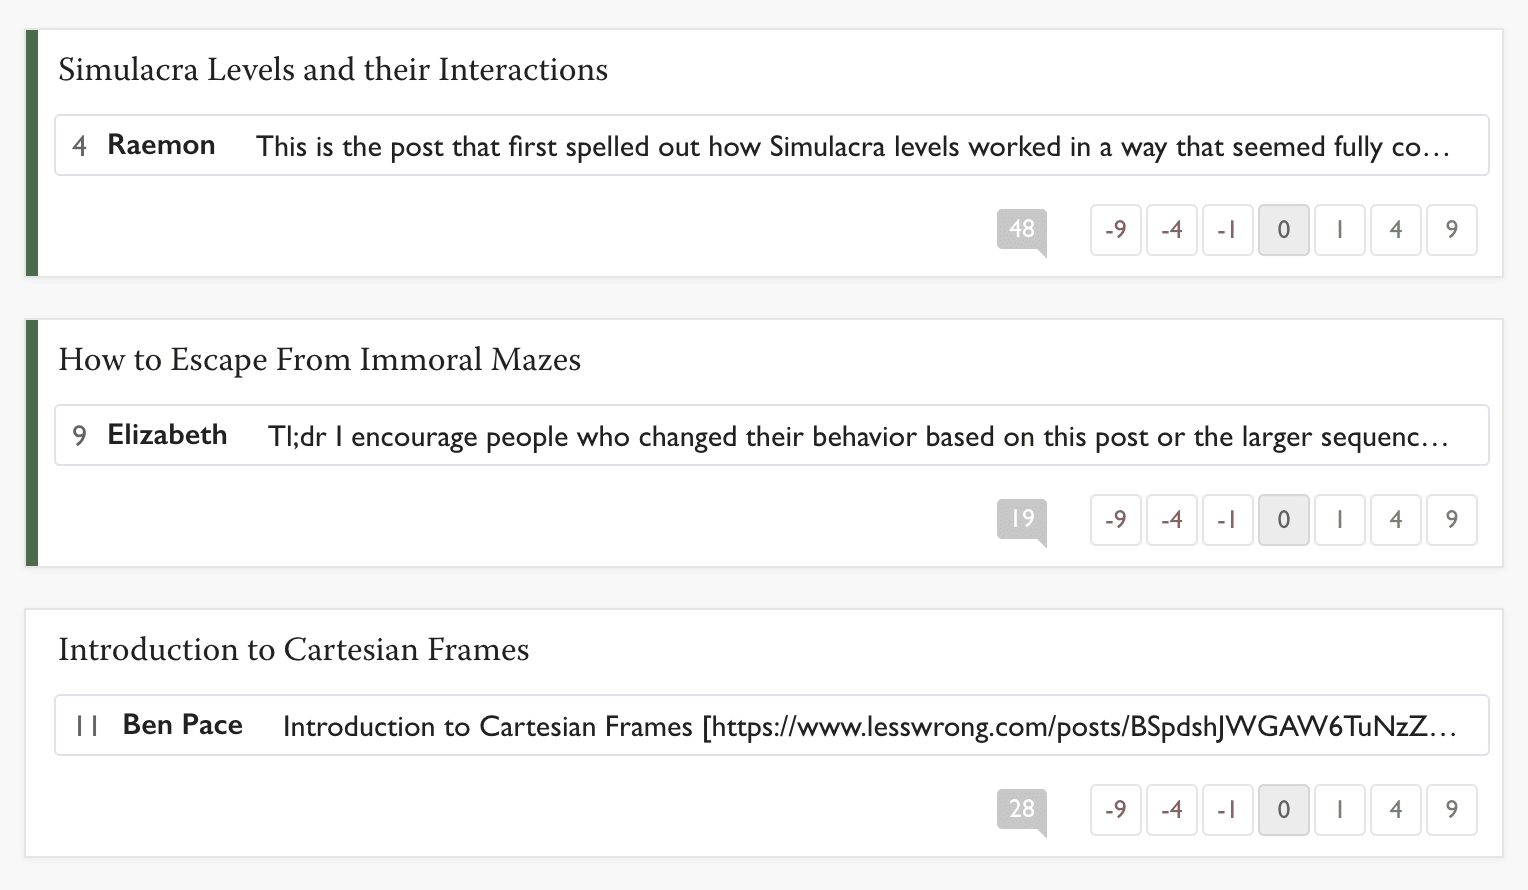Expand Raemon's review of Simulacra Levels

[852, 147]
